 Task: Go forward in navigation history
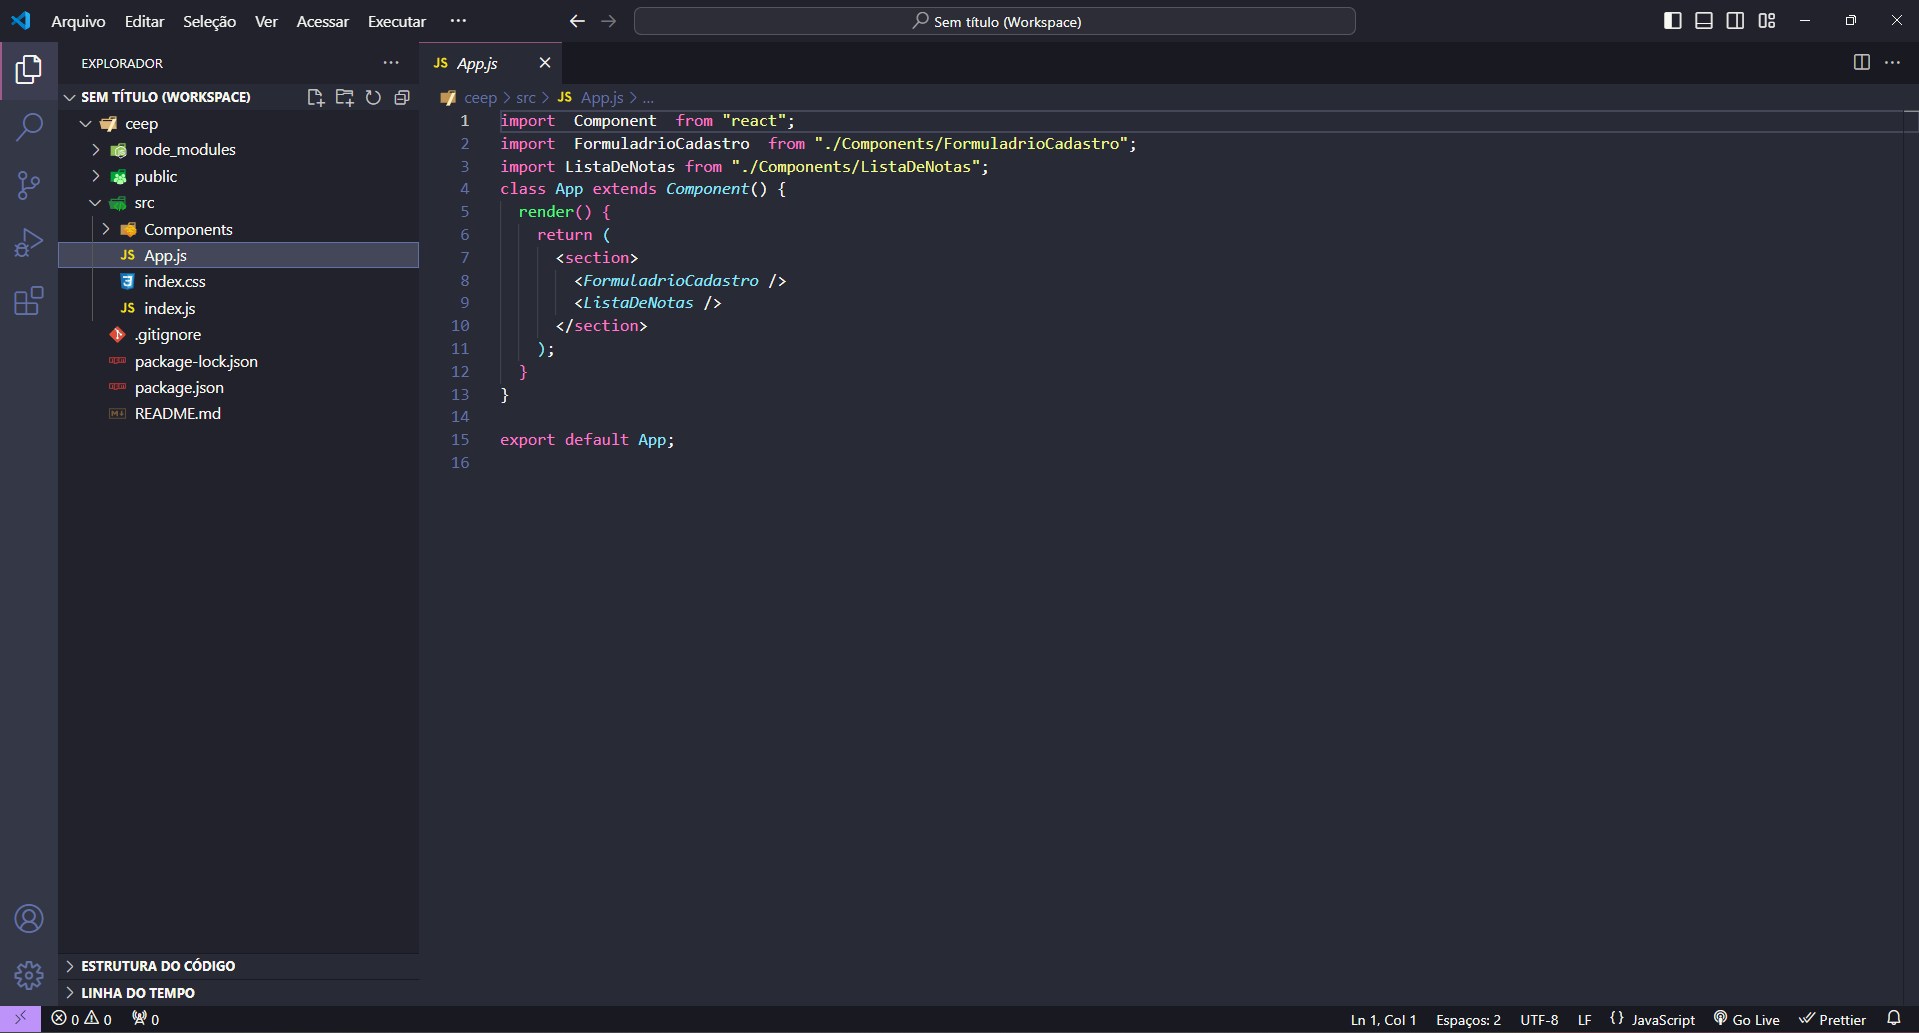click(x=609, y=21)
